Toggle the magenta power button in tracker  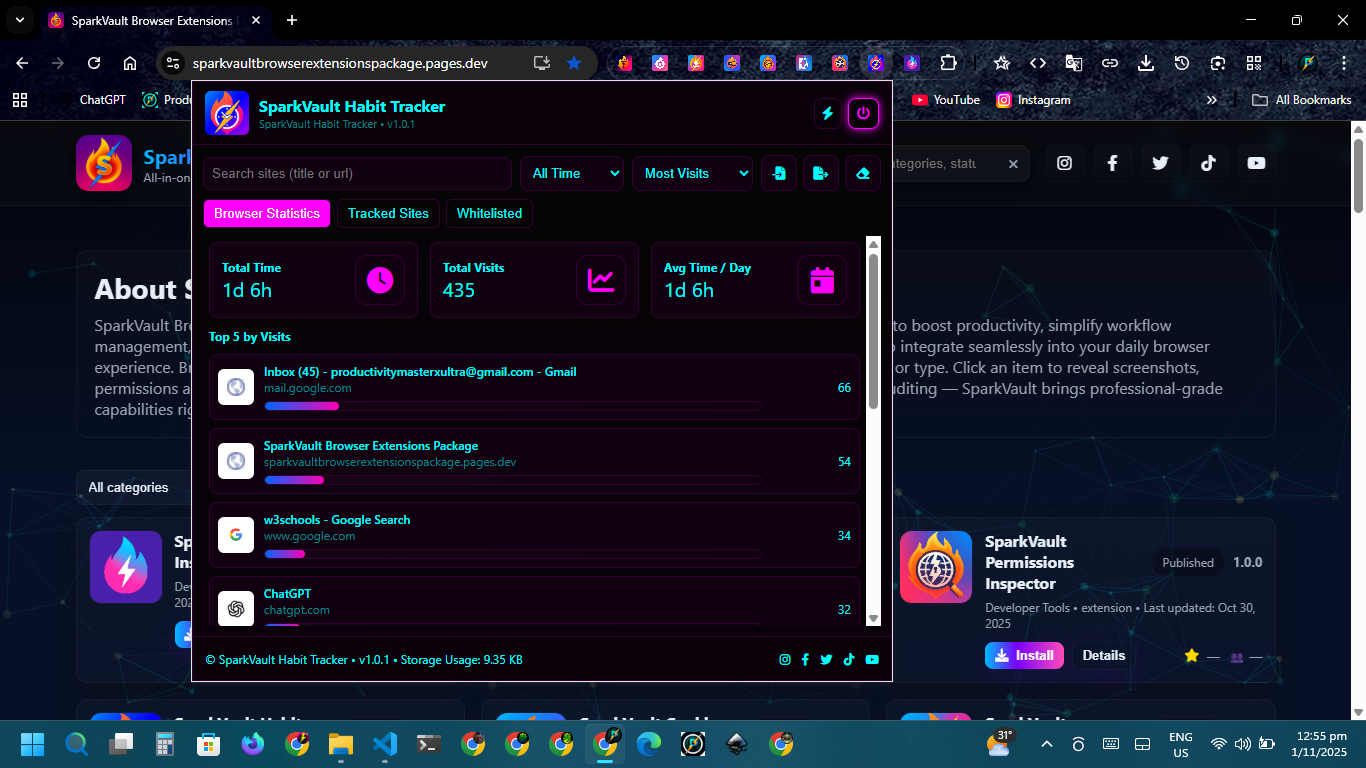pyautogui.click(x=864, y=114)
